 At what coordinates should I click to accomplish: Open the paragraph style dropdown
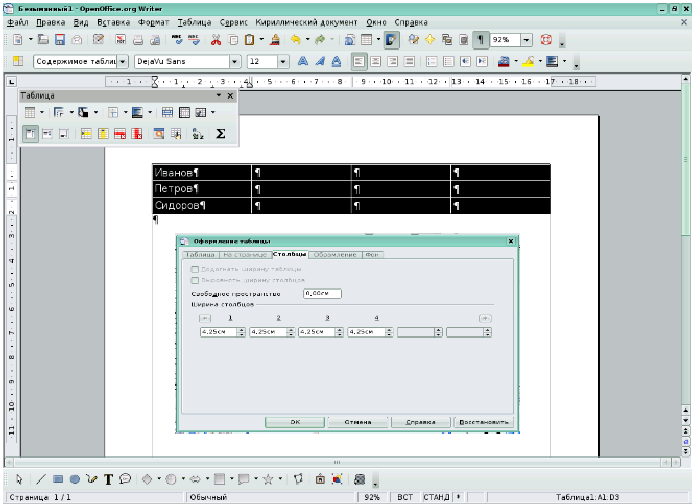pos(123,61)
